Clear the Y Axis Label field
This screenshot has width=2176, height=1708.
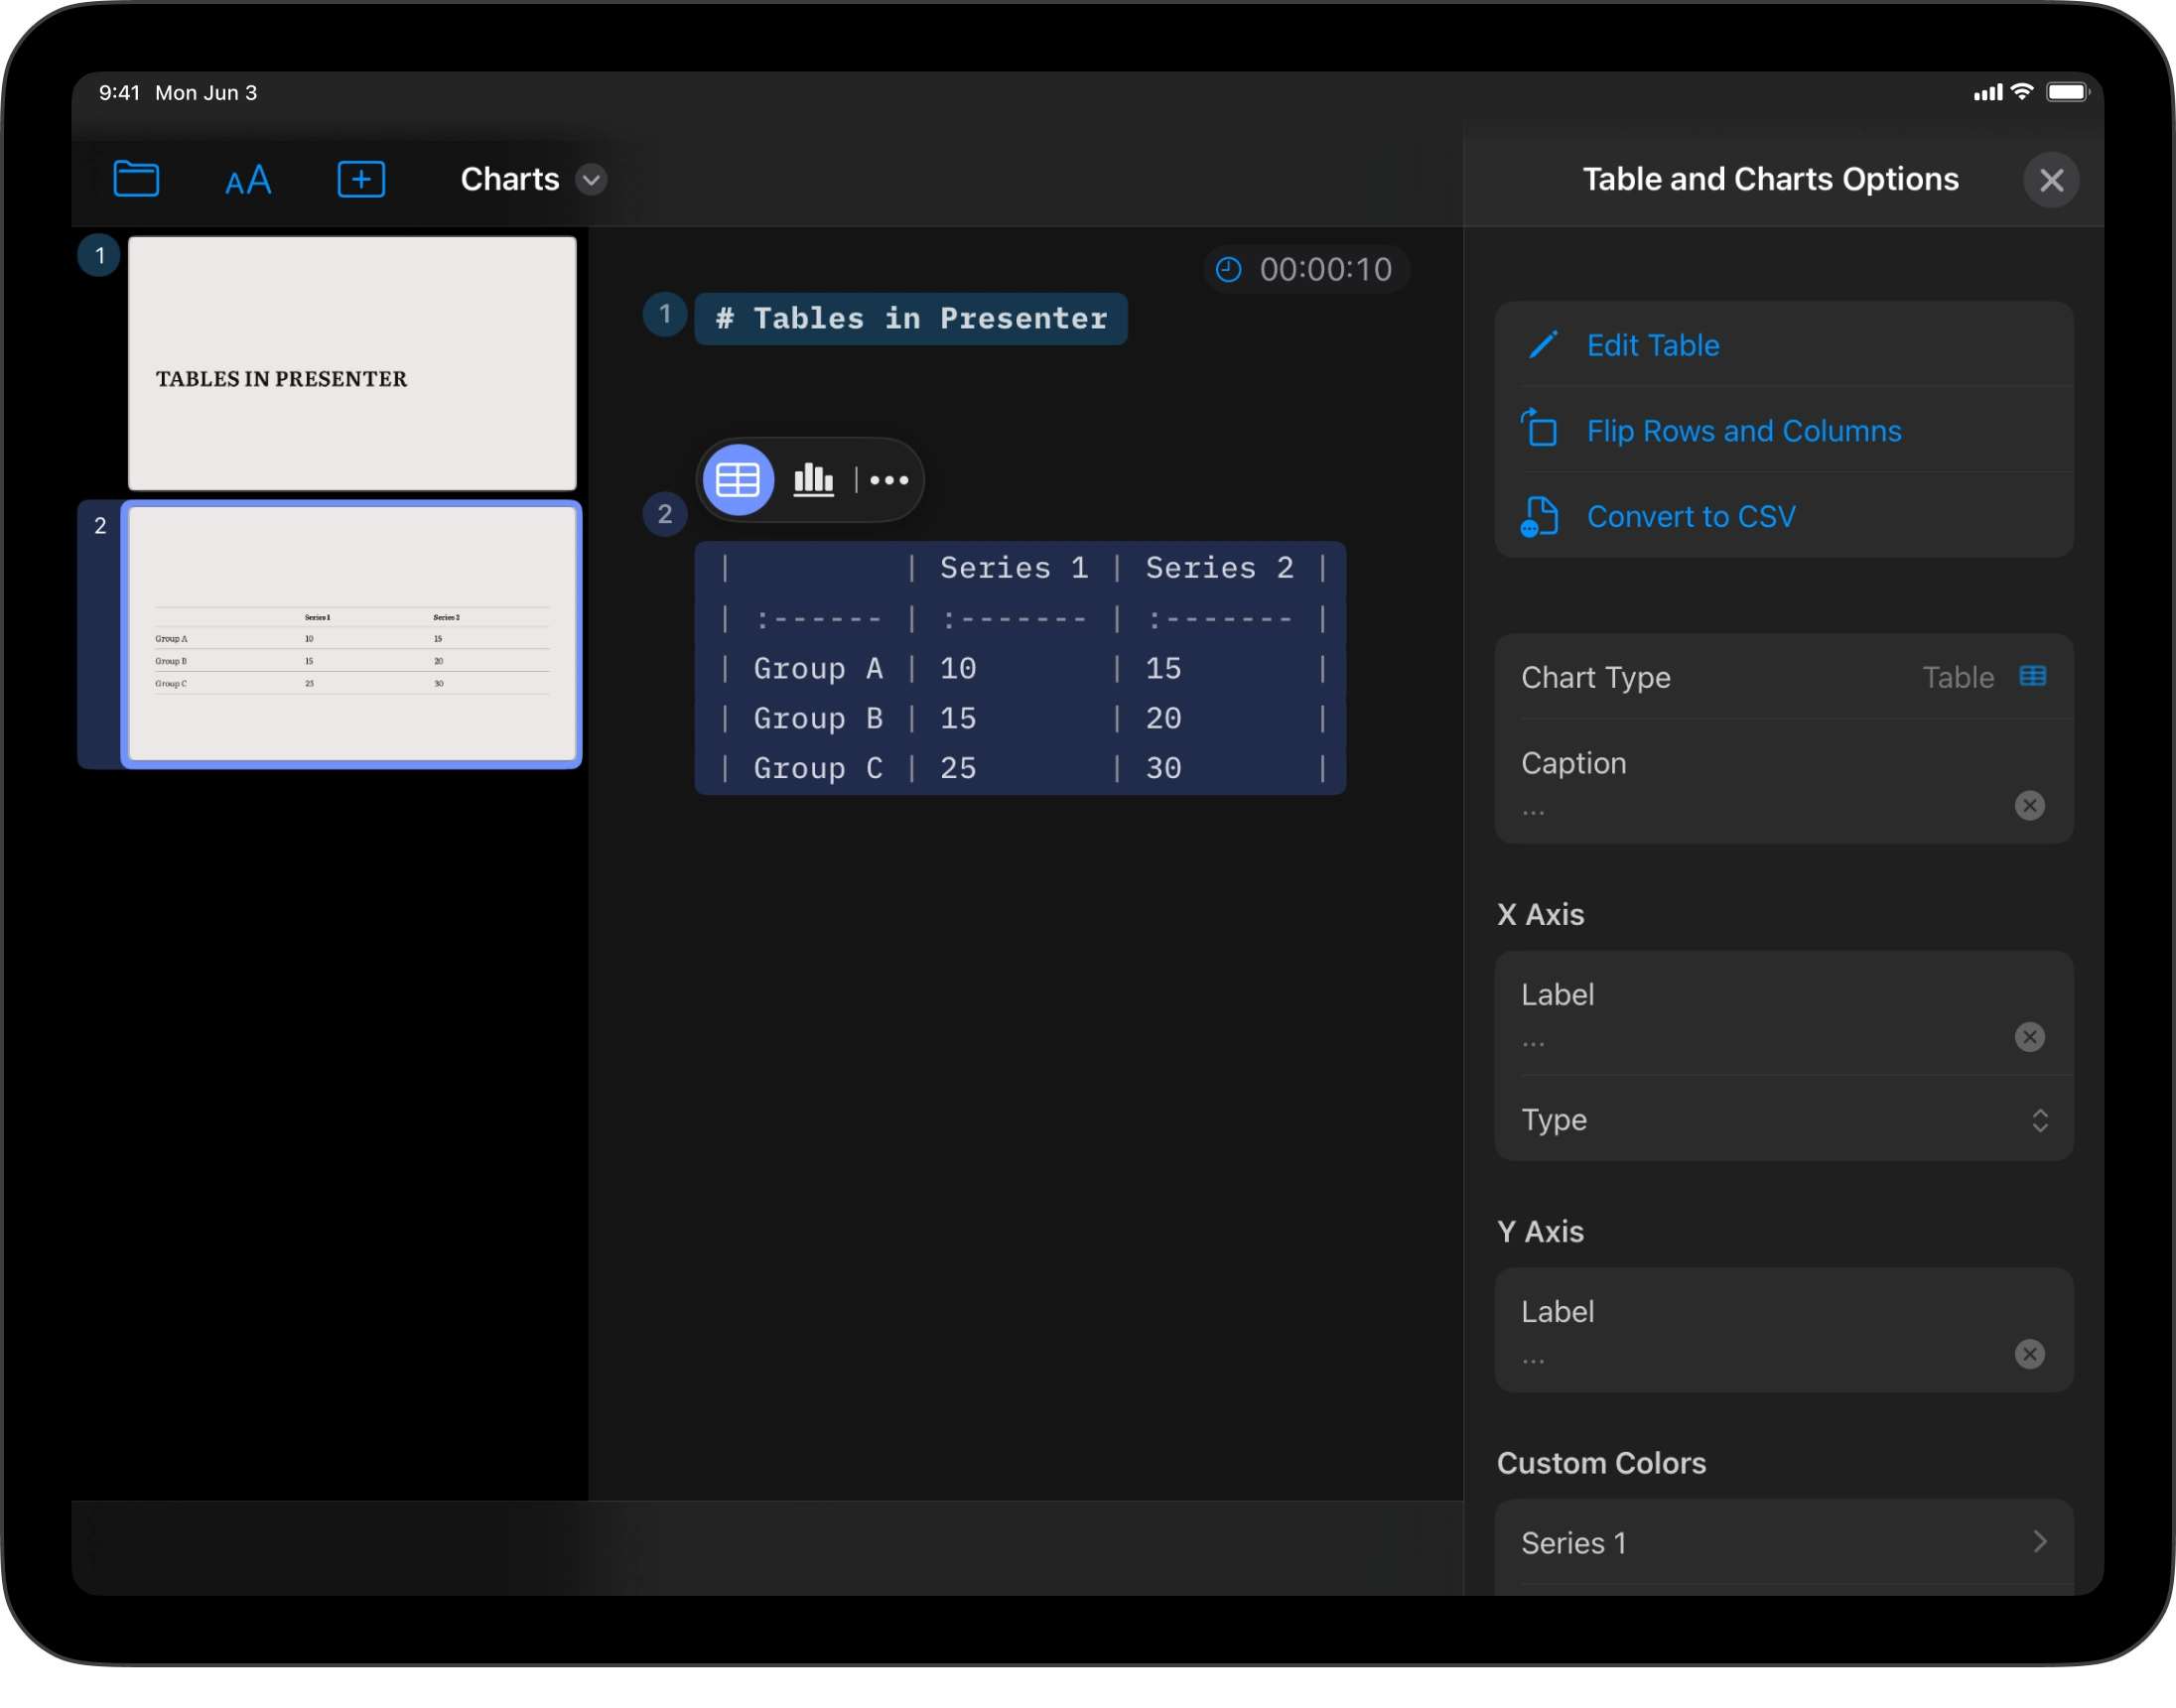point(2029,1354)
